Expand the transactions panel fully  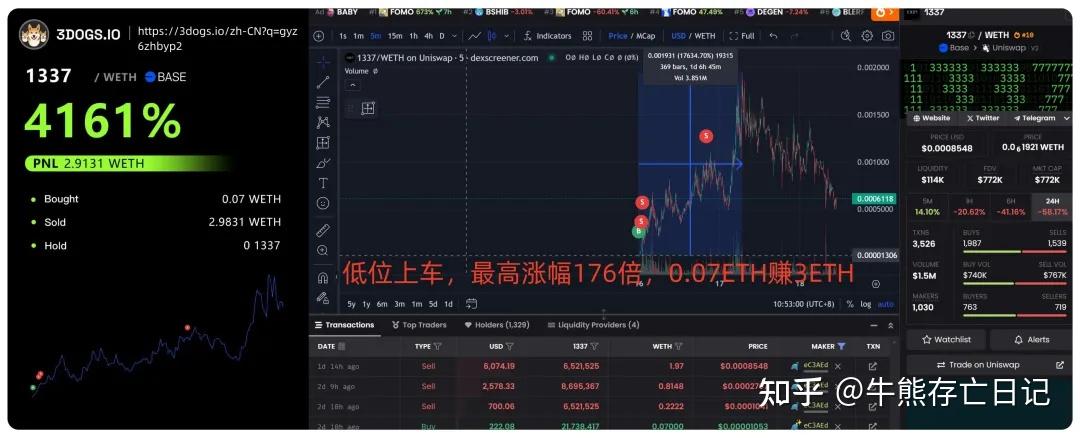[x=891, y=325]
